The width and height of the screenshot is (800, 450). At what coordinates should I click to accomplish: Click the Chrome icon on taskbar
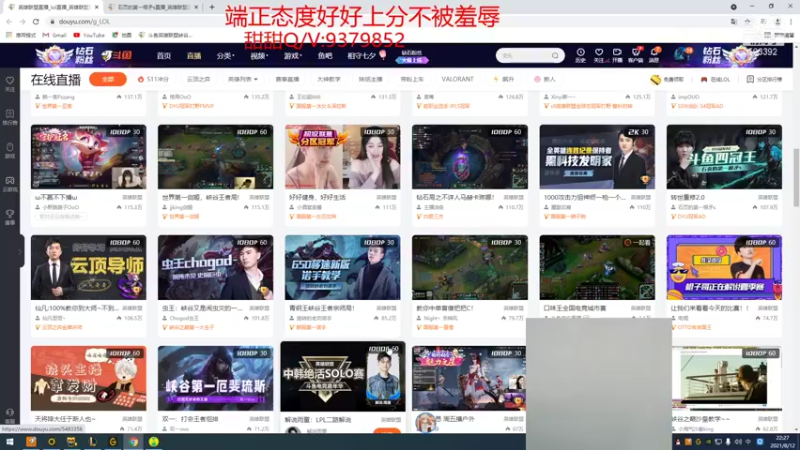click(133, 442)
